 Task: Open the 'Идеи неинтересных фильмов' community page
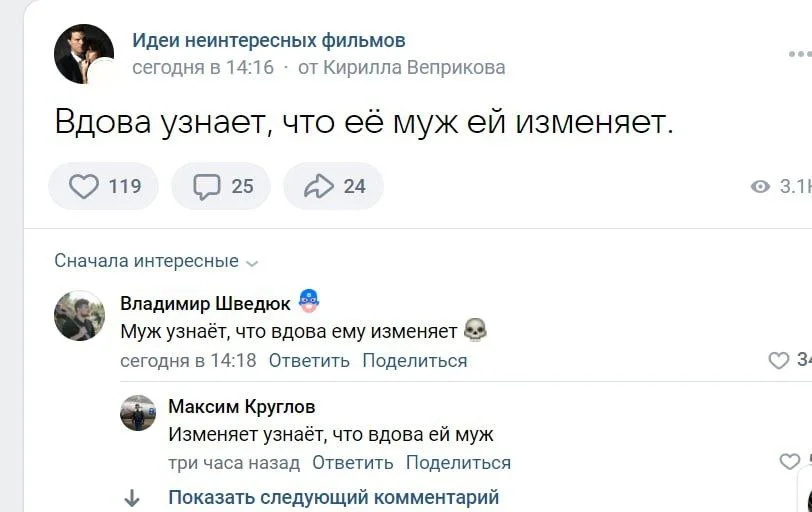point(269,41)
